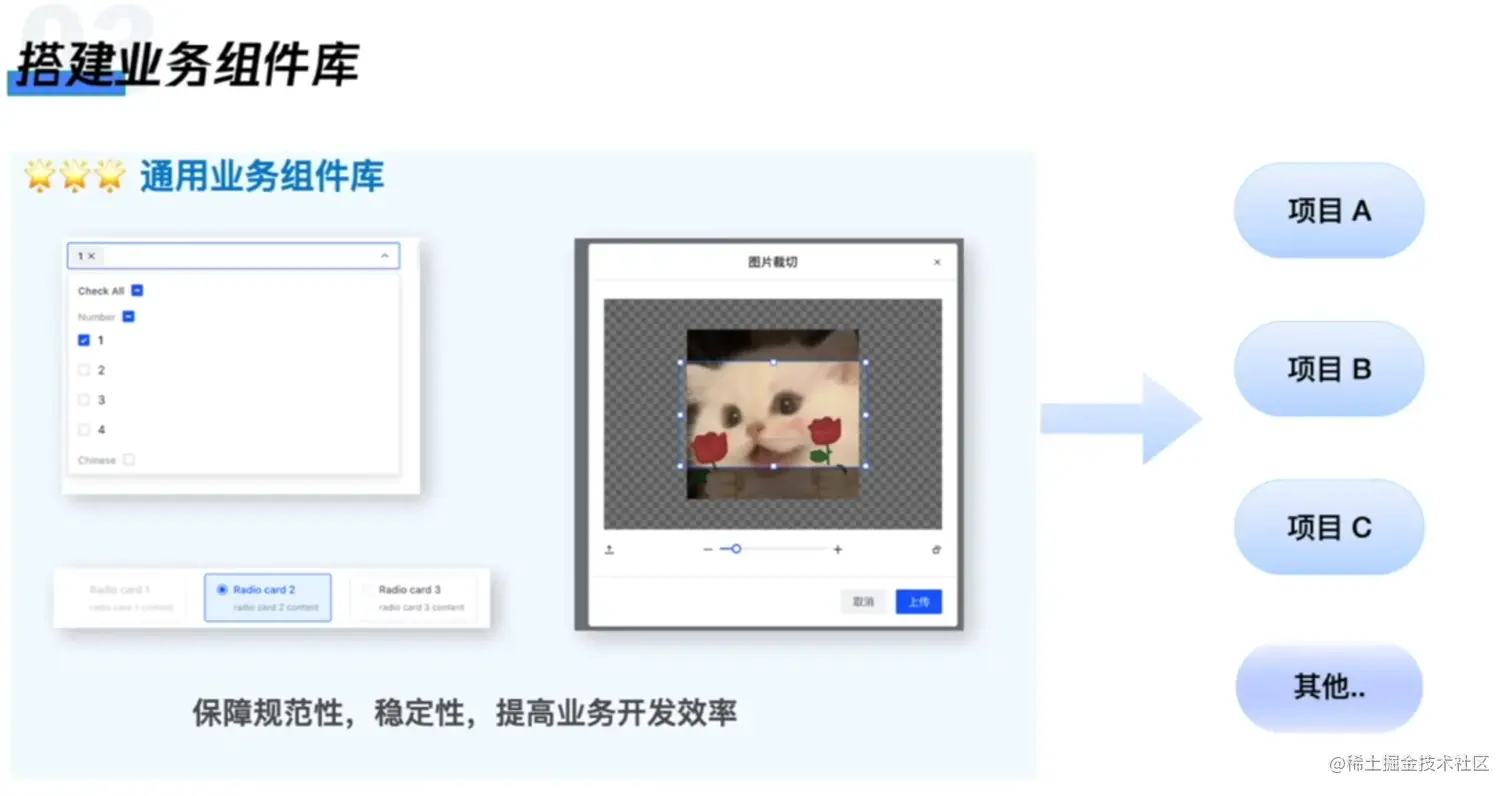
Task: Remove tag "1" via its × icon
Action: click(x=92, y=256)
